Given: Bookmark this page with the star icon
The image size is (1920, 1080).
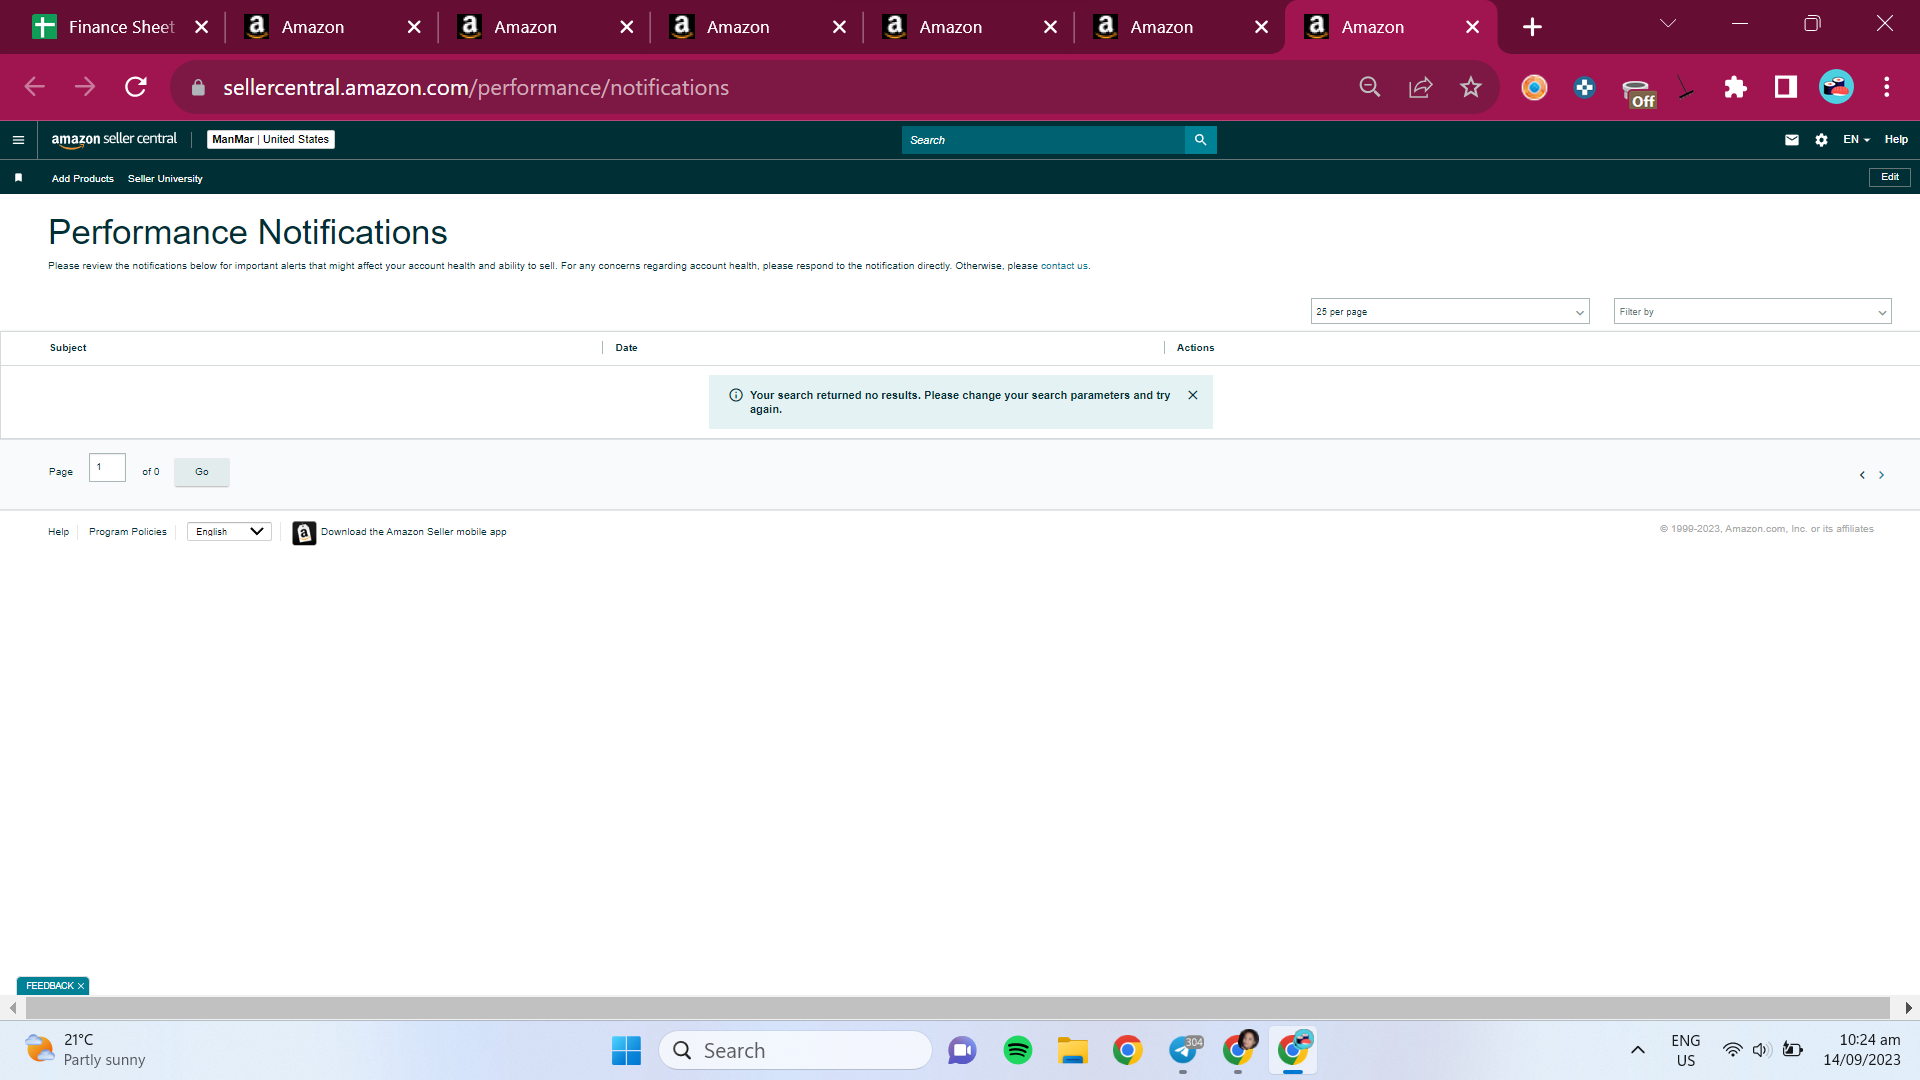Looking at the screenshot, I should (x=1470, y=87).
